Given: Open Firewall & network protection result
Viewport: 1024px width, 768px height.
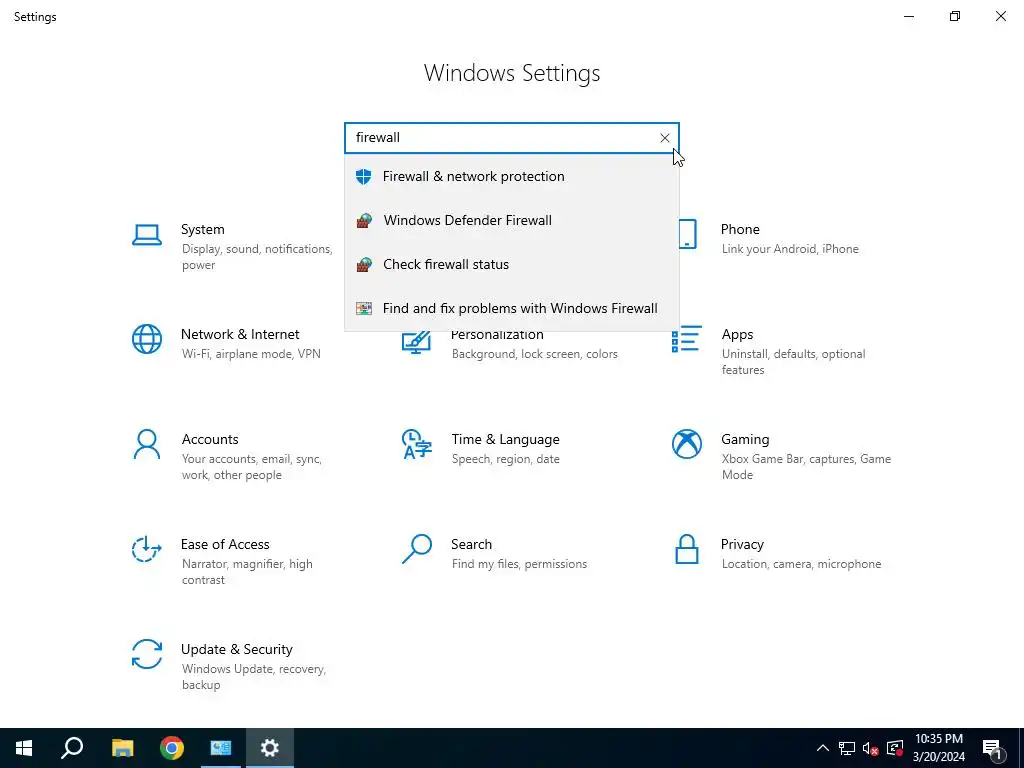Looking at the screenshot, I should pos(512,176).
